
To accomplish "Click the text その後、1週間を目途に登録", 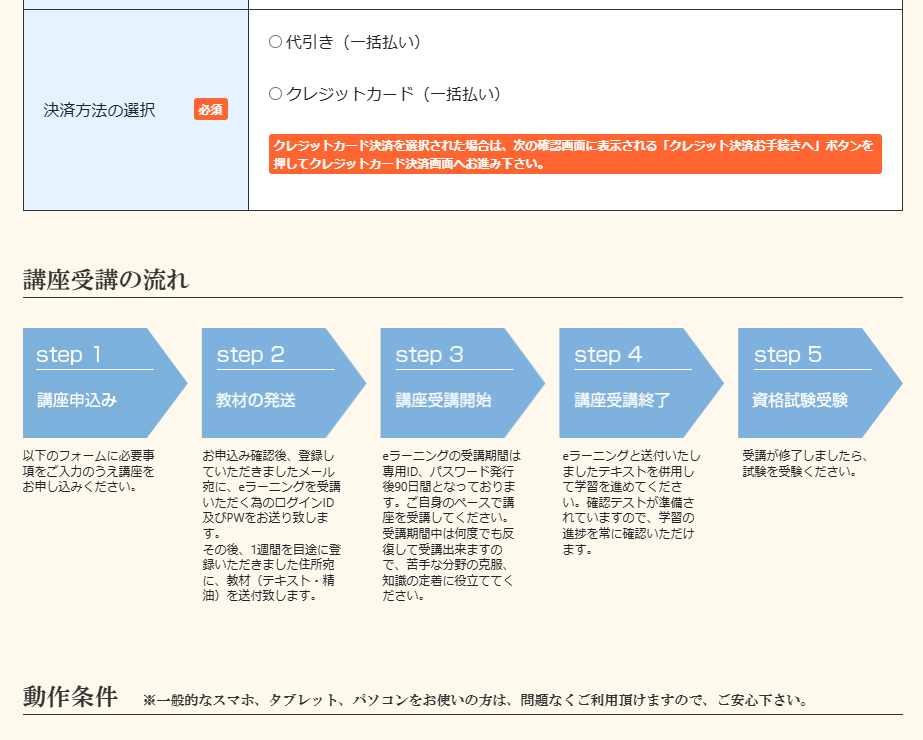I will tap(272, 557).
